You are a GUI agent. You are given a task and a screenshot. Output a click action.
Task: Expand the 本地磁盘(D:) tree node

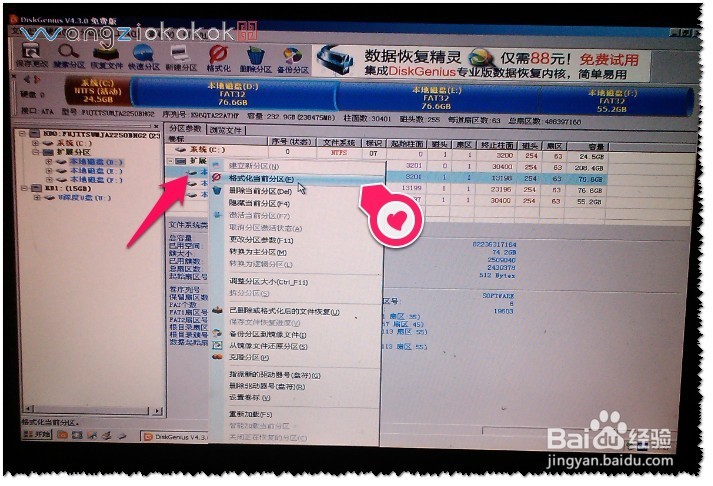coord(48,161)
